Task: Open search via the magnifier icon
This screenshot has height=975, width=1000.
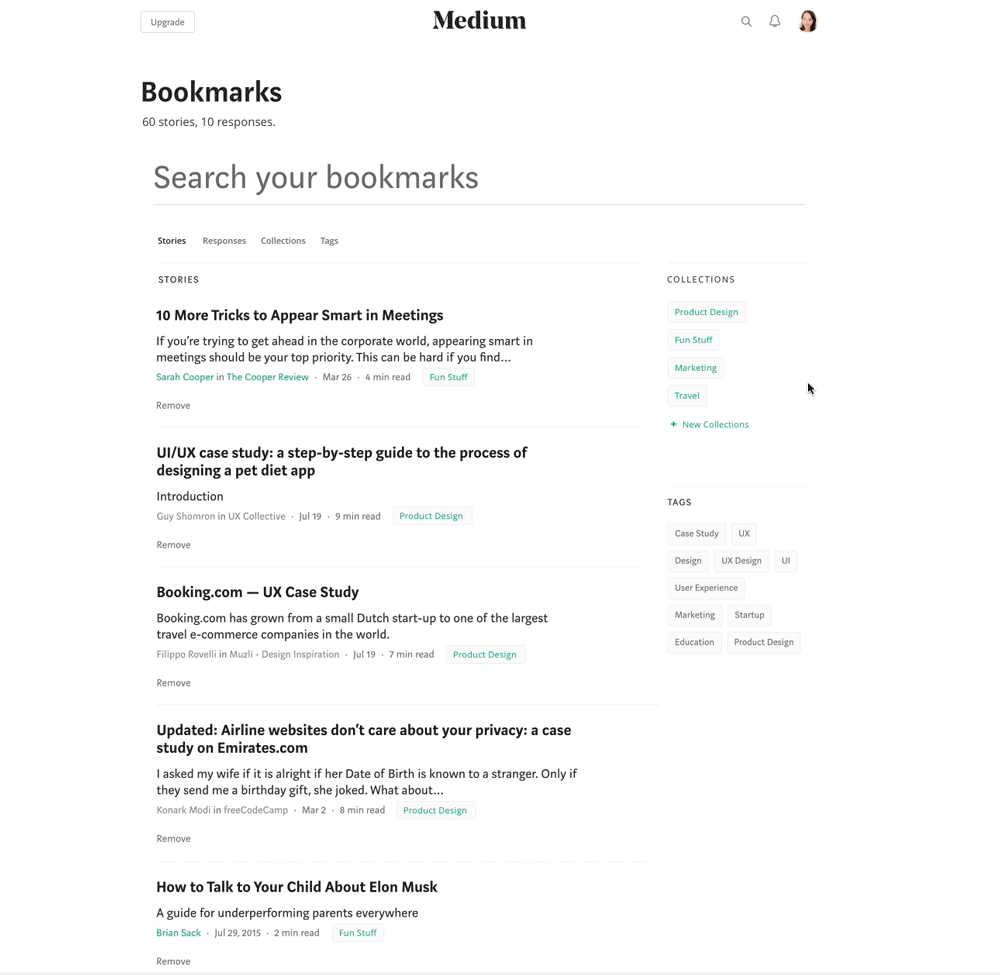Action: [x=746, y=21]
